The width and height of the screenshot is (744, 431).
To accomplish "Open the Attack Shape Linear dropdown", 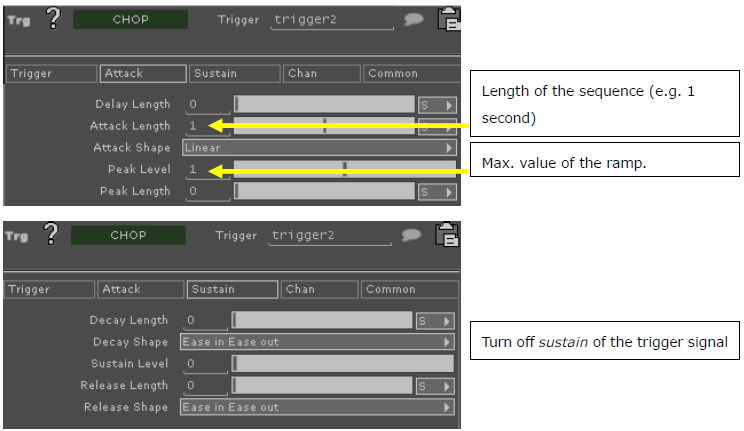I will (319, 148).
